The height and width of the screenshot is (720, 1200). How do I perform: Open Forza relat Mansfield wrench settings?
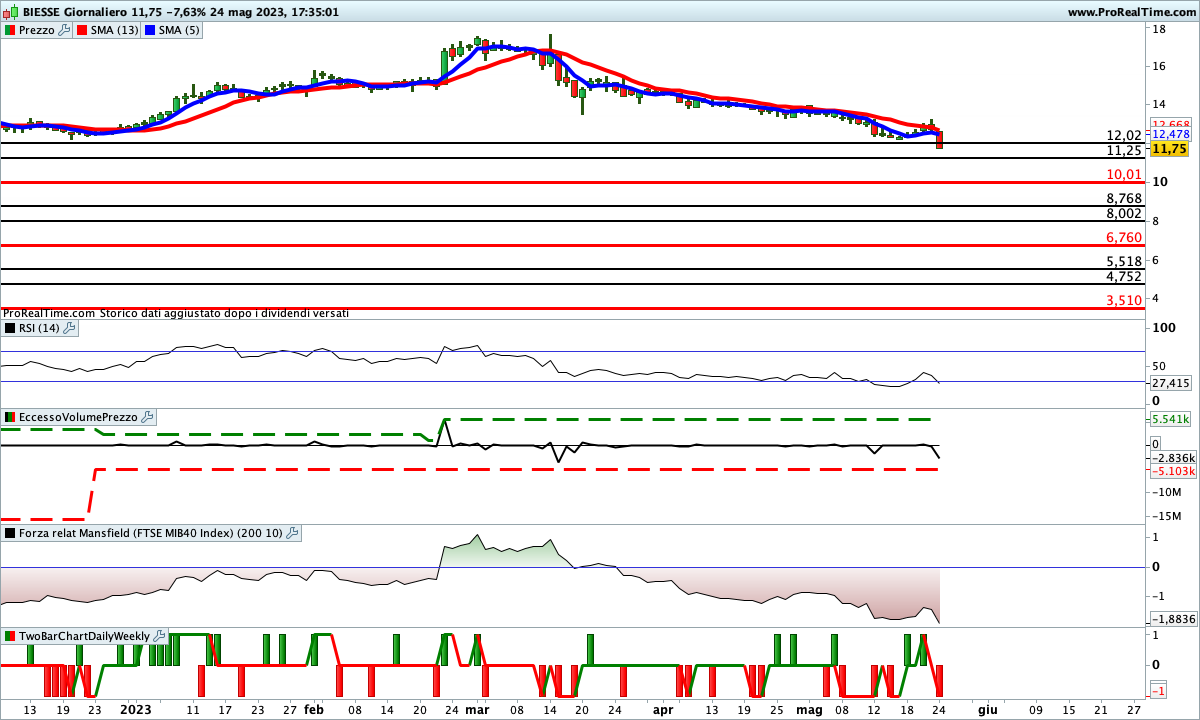click(x=293, y=533)
